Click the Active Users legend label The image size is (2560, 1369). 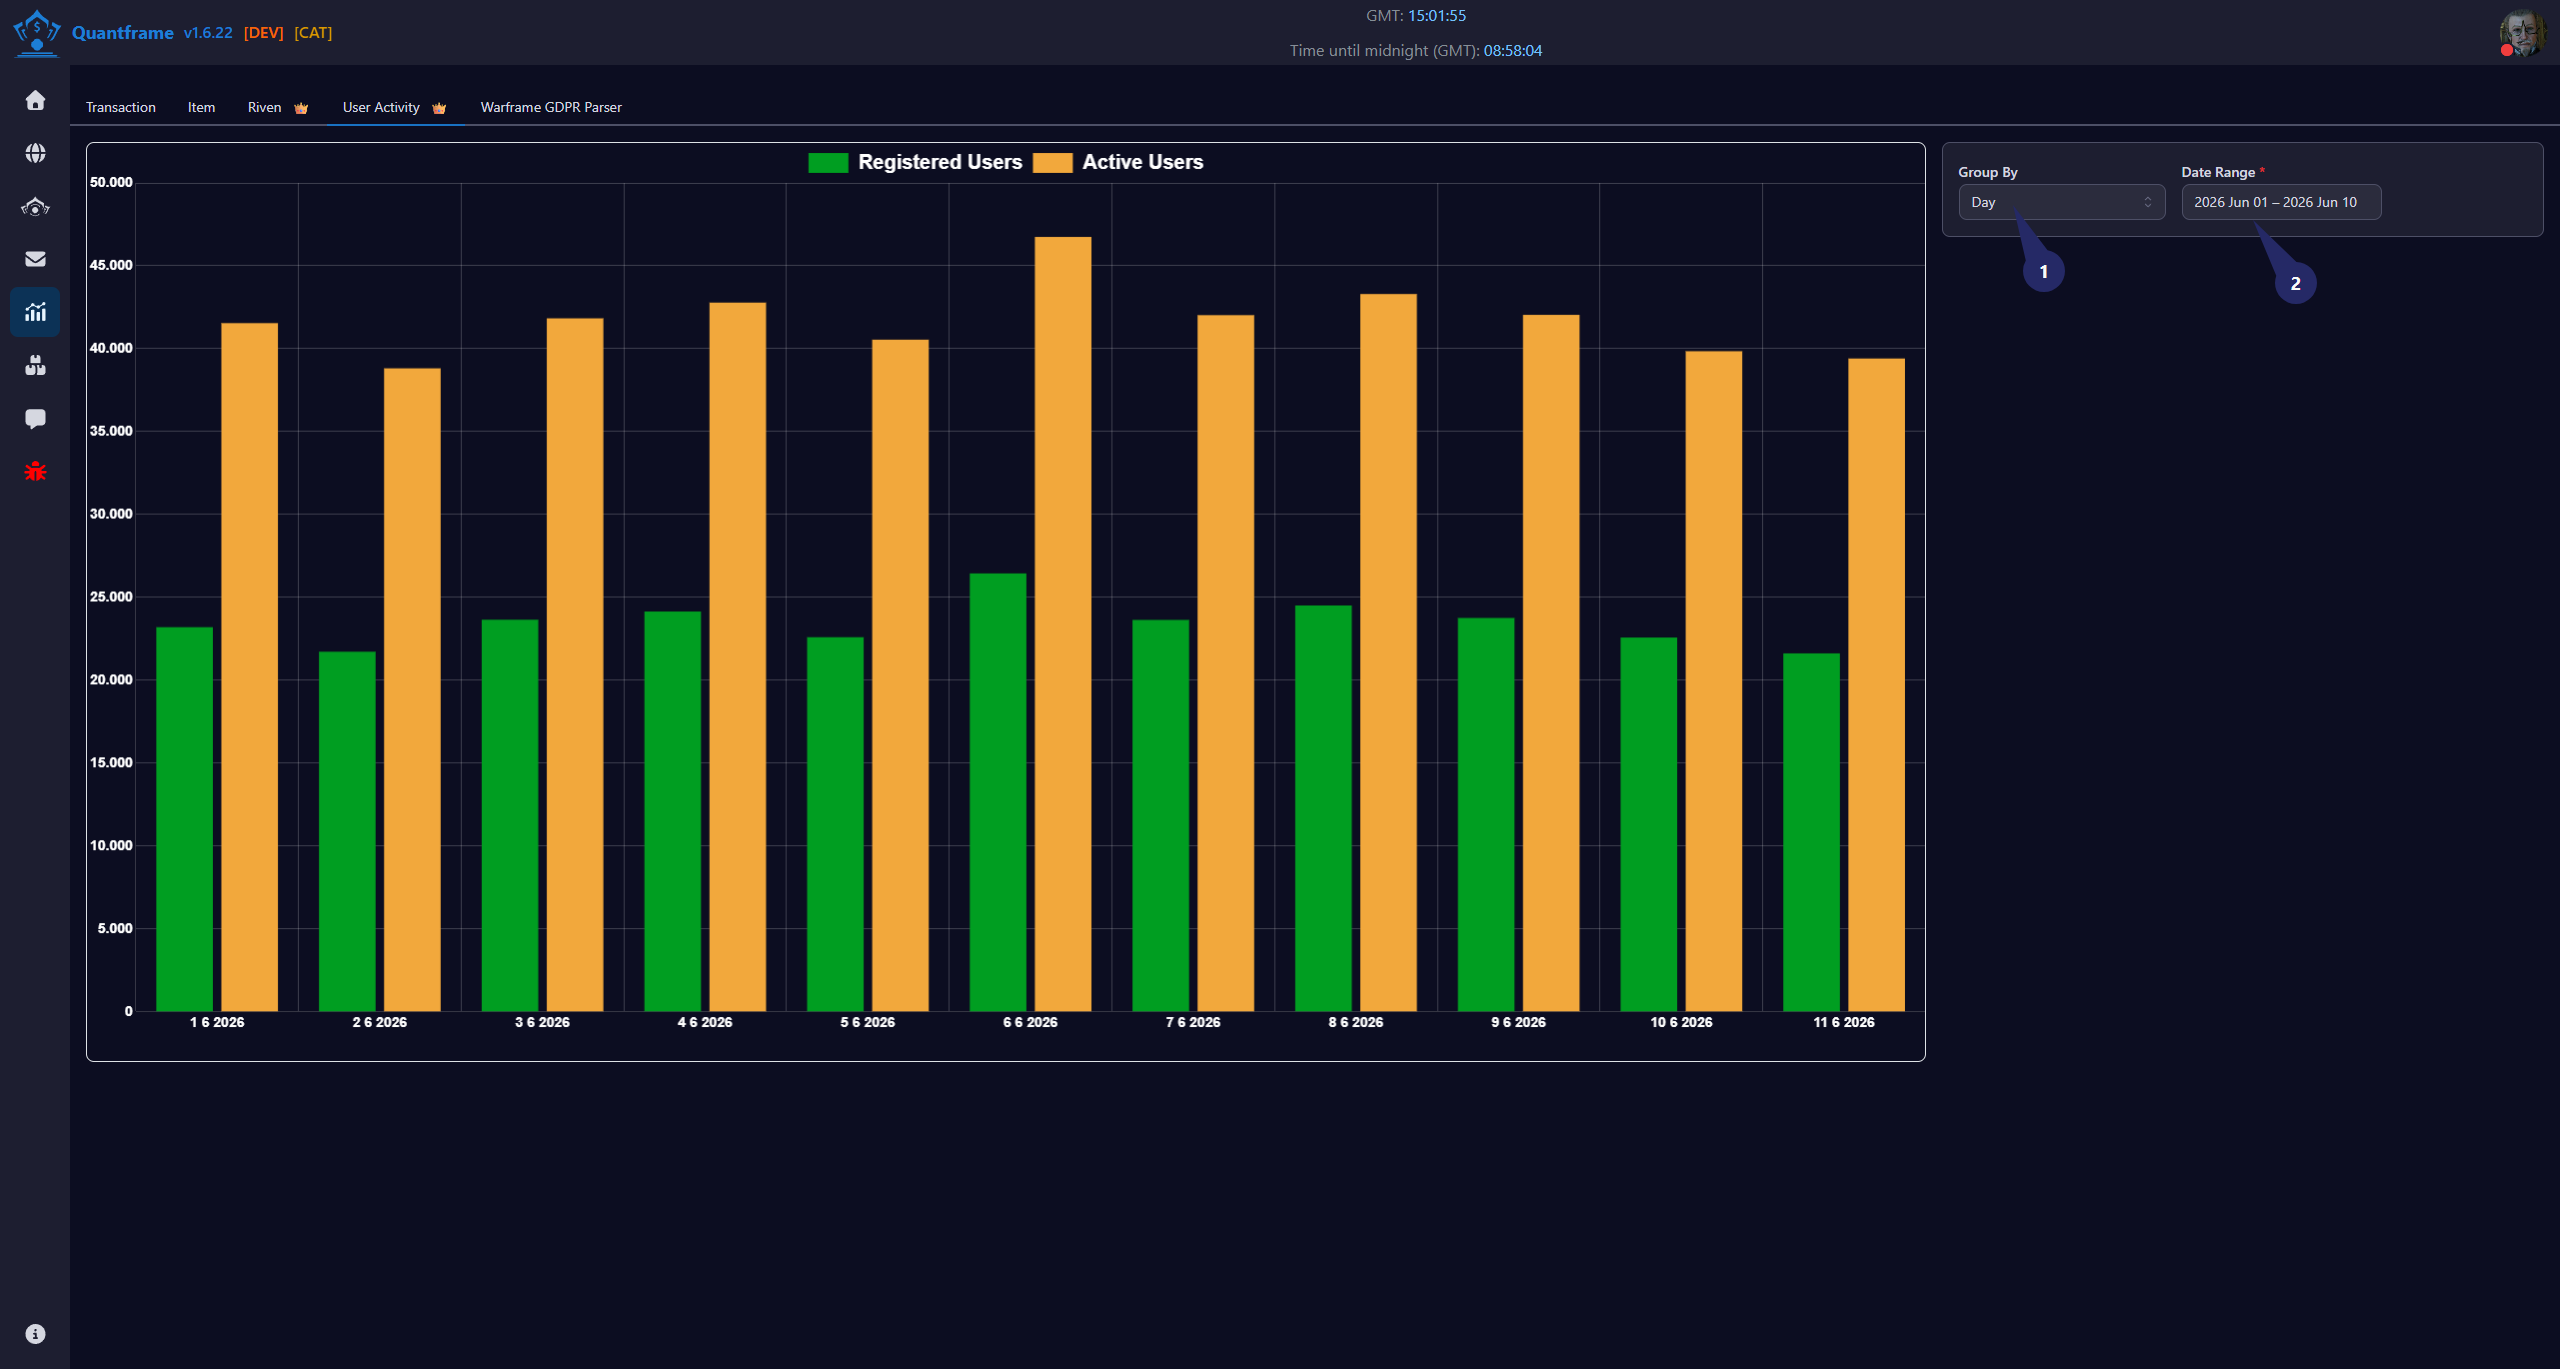[1143, 162]
